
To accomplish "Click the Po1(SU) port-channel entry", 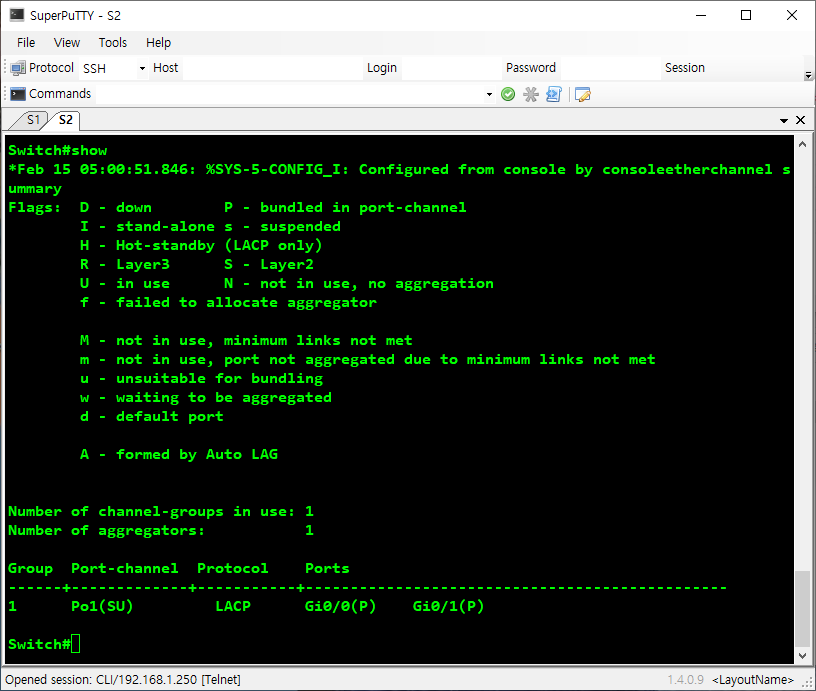I will 102,606.
